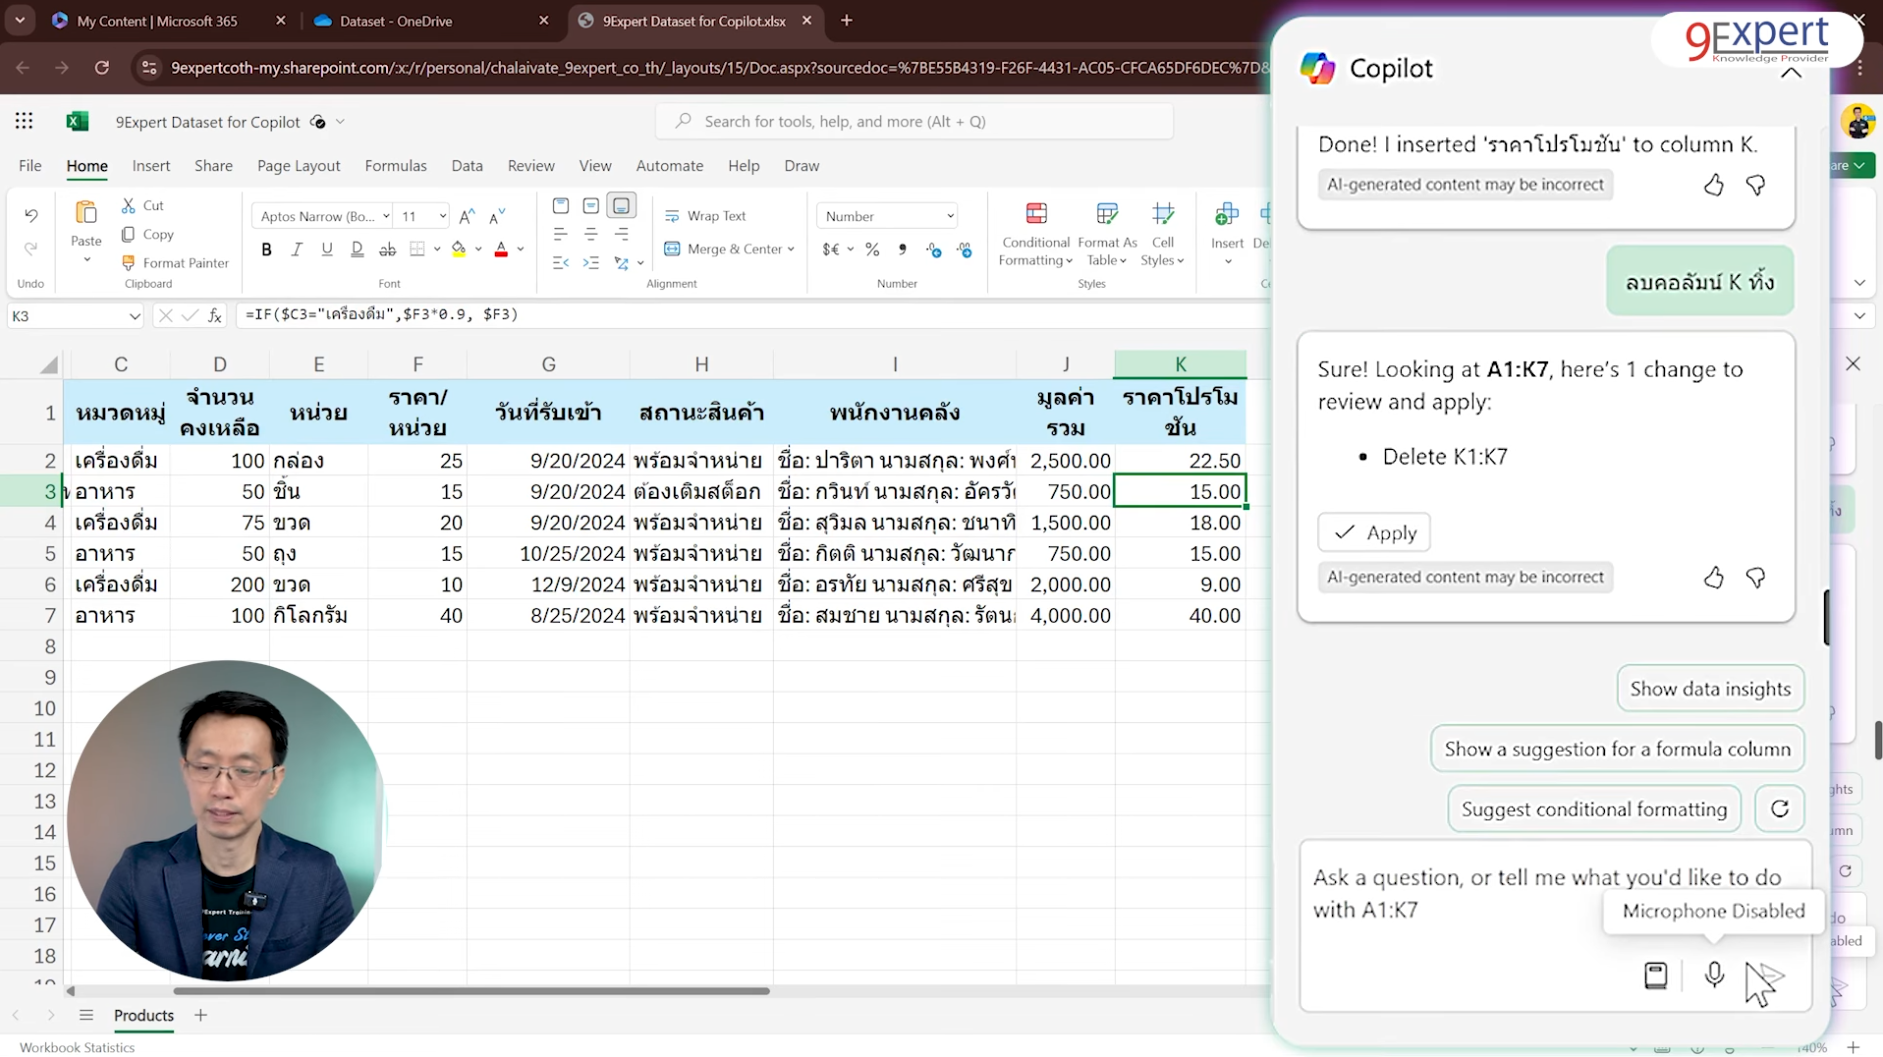The height and width of the screenshot is (1057, 1883).
Task: Toggle bold formatting
Action: point(266,249)
